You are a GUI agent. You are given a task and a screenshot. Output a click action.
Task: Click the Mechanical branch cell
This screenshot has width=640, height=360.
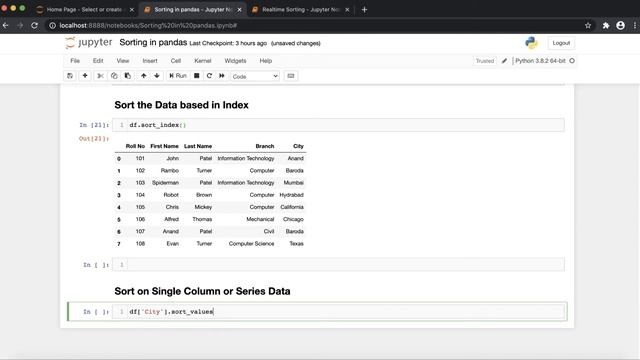260,219
